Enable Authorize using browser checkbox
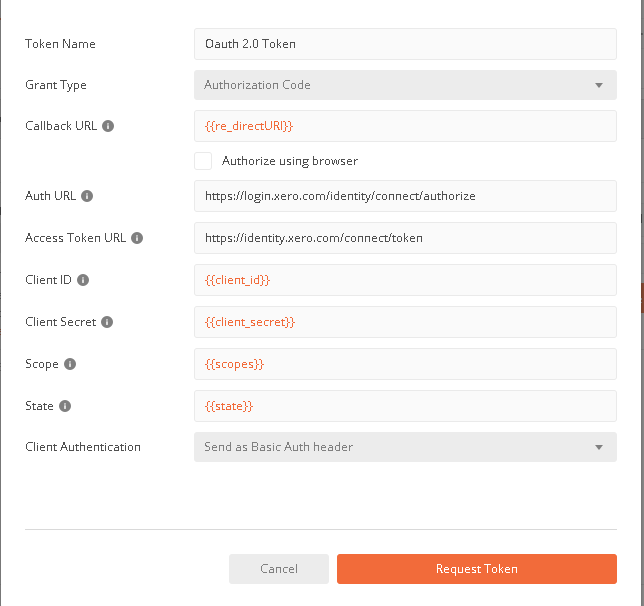The height and width of the screenshot is (606, 644). [x=203, y=161]
